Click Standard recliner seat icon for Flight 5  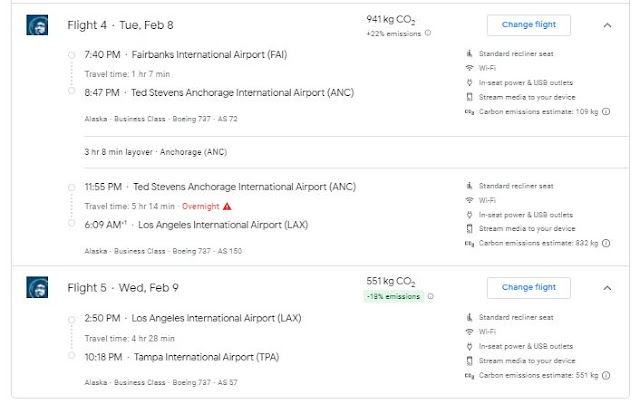coord(469,317)
